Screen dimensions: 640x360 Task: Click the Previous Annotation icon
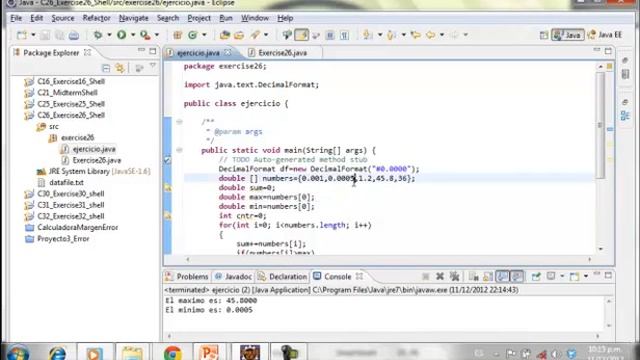391,35
